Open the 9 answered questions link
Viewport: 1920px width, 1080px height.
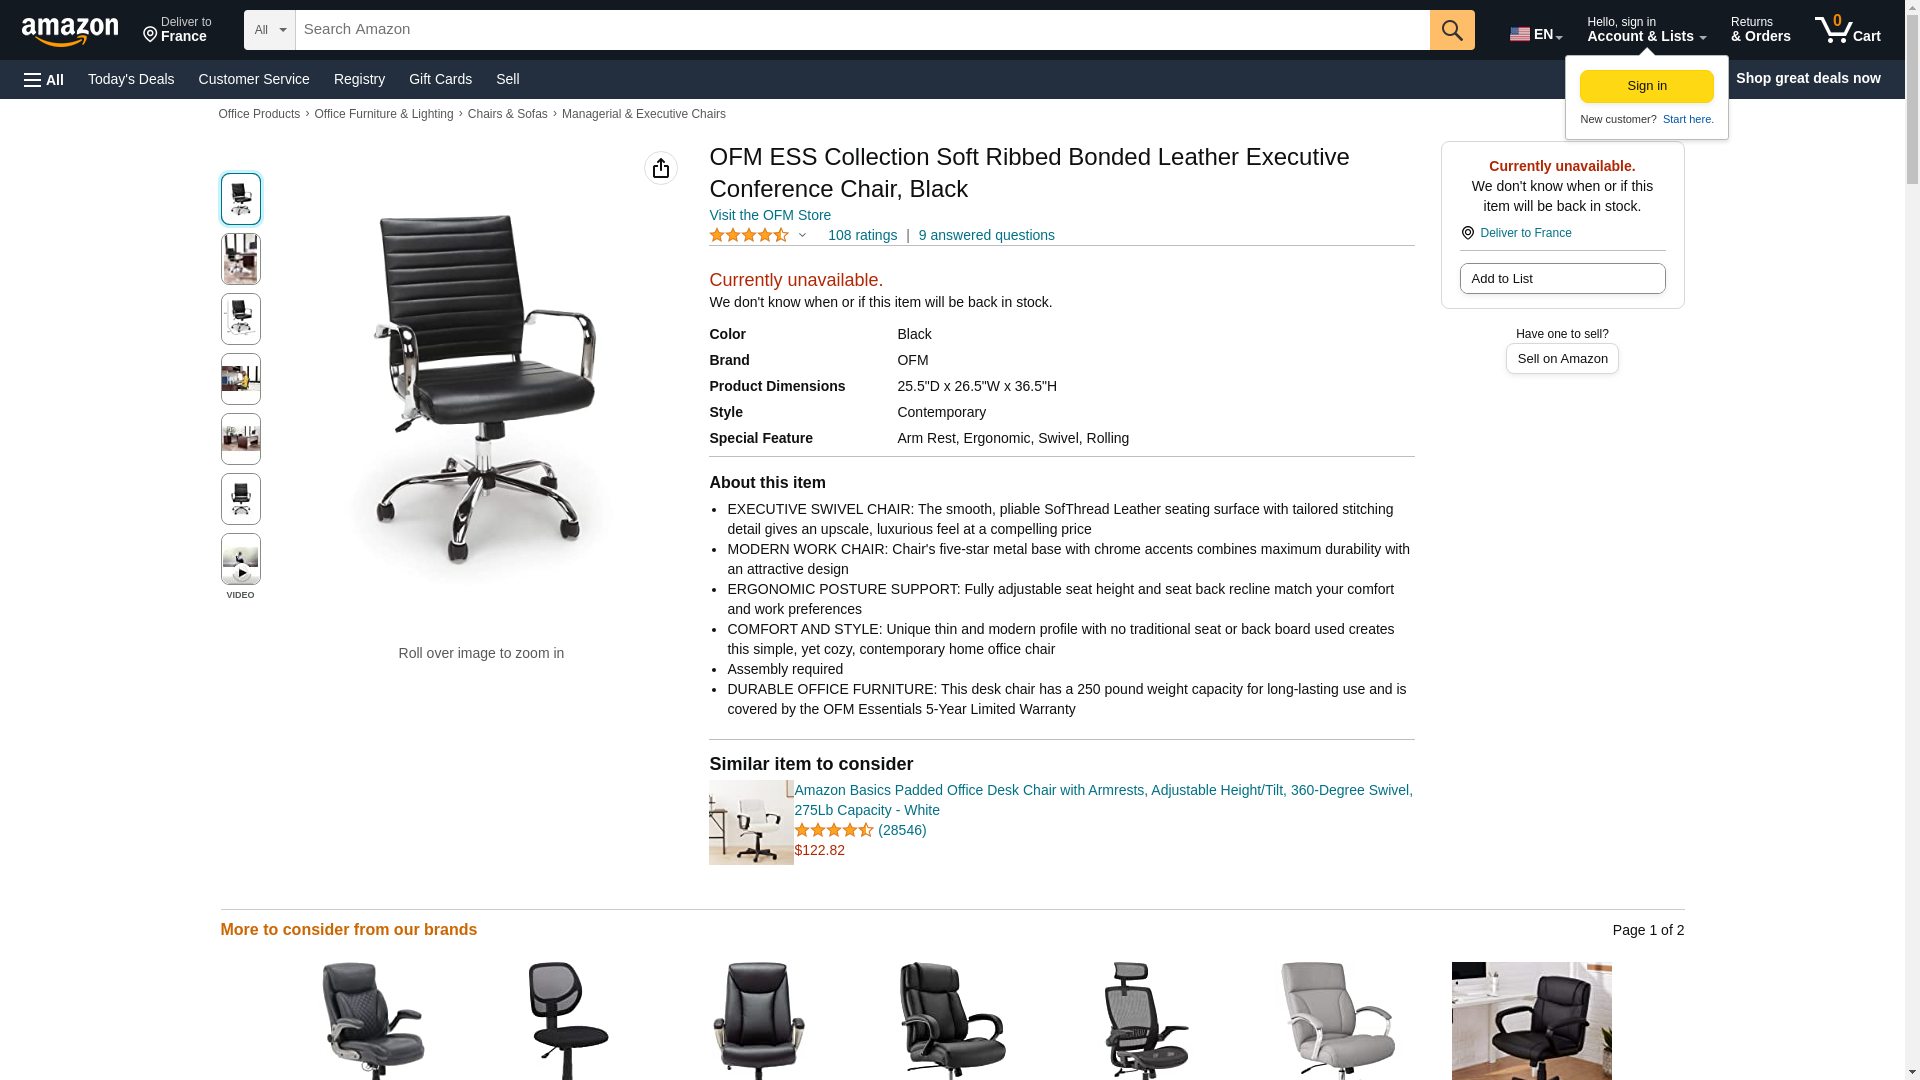(986, 235)
